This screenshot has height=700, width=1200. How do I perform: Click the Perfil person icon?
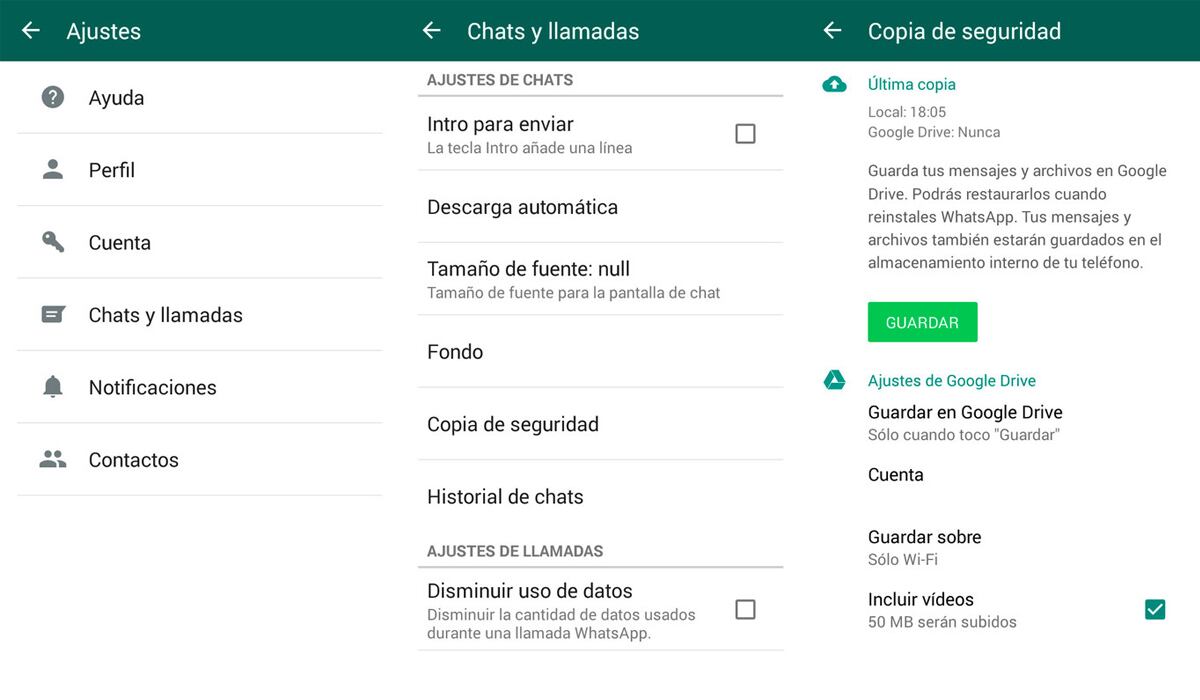52,169
